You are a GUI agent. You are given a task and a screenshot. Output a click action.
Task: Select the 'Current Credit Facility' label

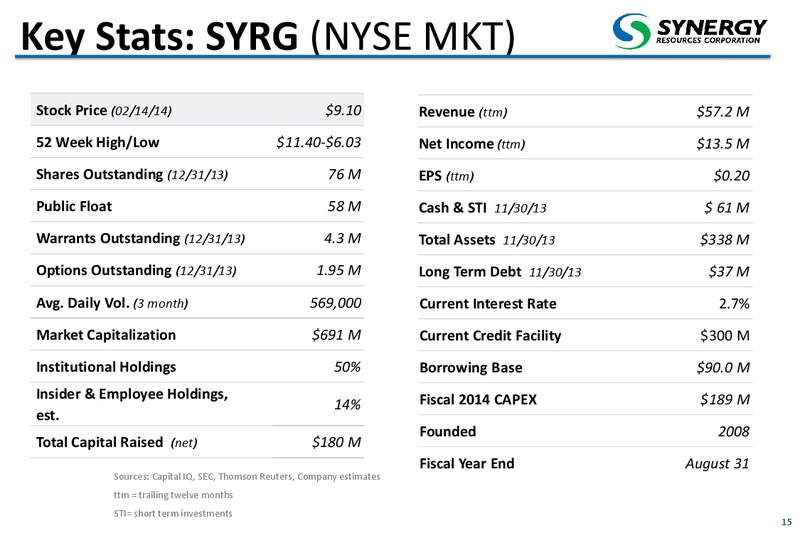click(490, 336)
